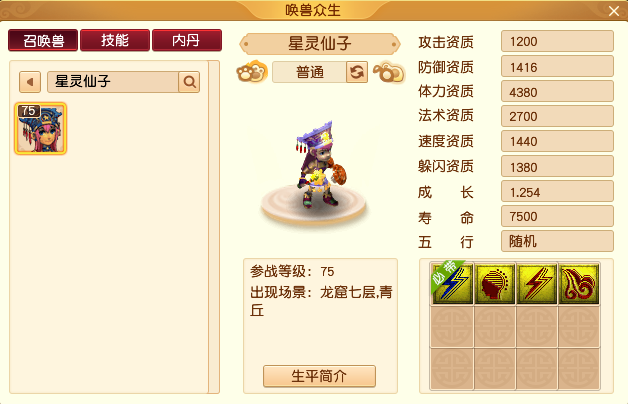Open the 技能 tab

[115, 40]
